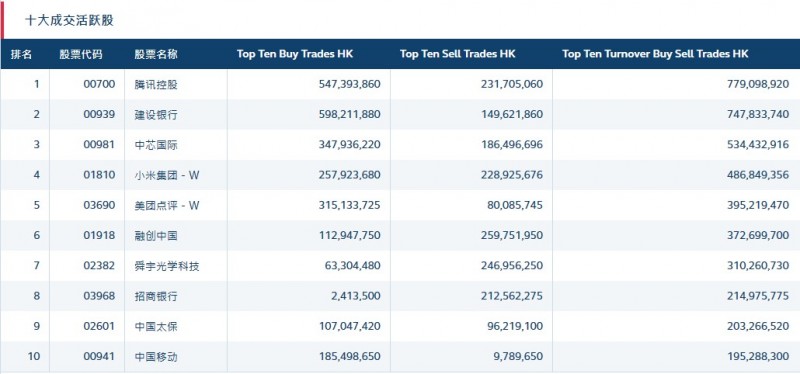Click turnover value 779,098,920

[x=758, y=84]
